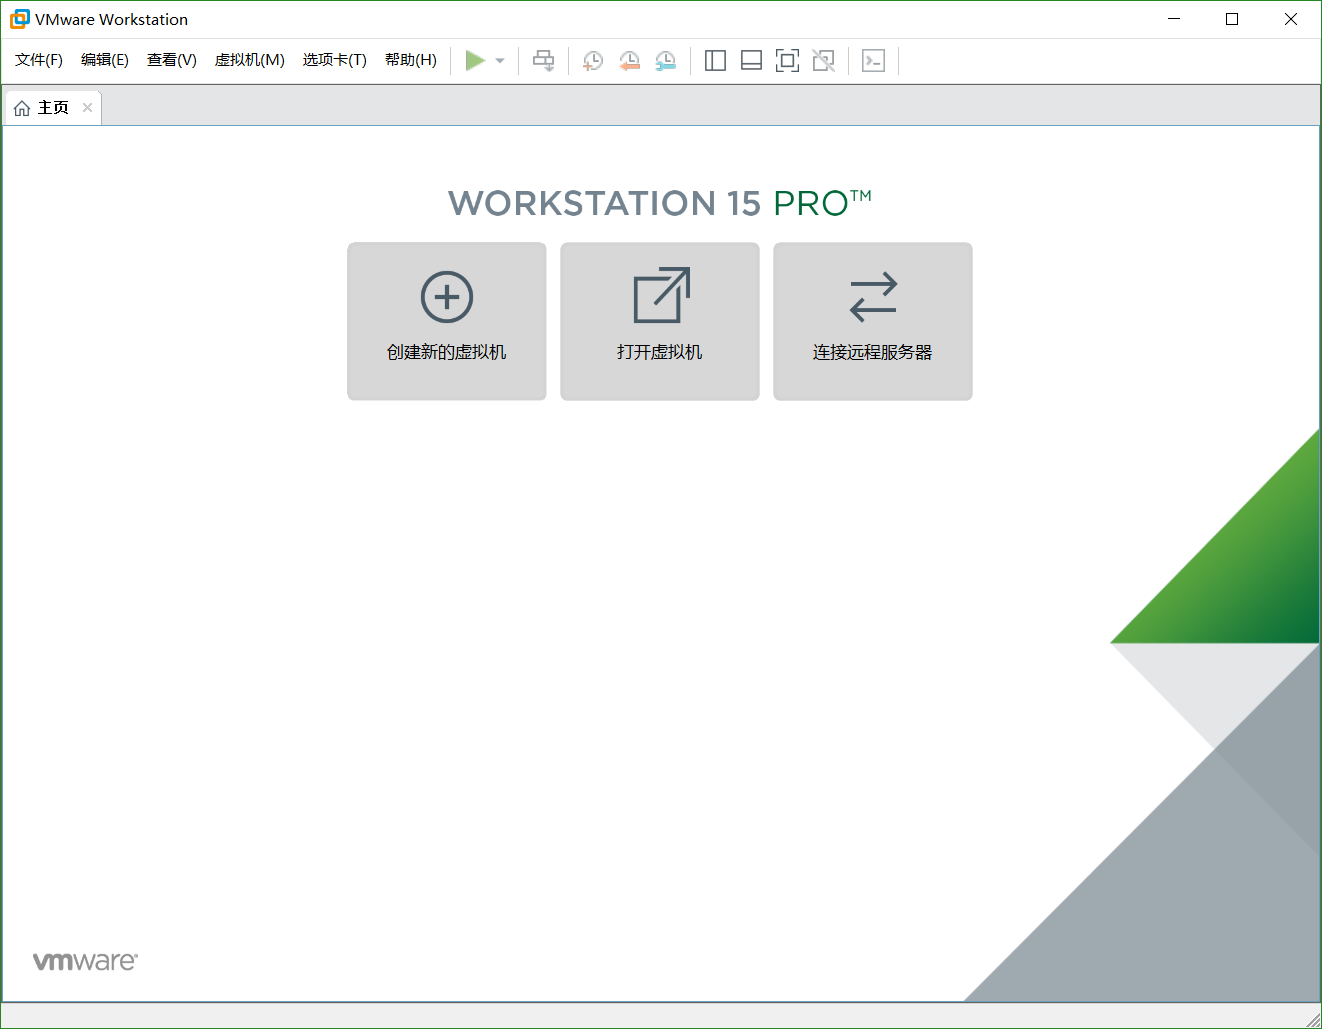The image size is (1322, 1029).
Task: Open the 文件(F) menu
Action: [39, 60]
